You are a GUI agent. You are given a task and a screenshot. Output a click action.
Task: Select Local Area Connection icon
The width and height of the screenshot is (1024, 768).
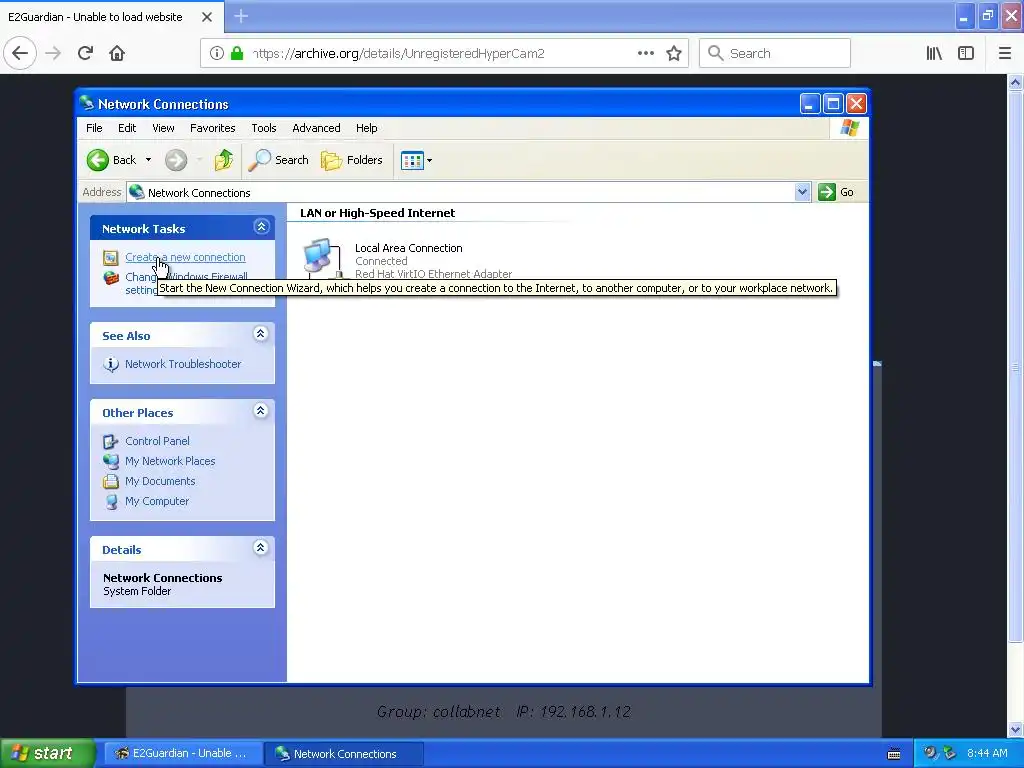click(x=323, y=258)
